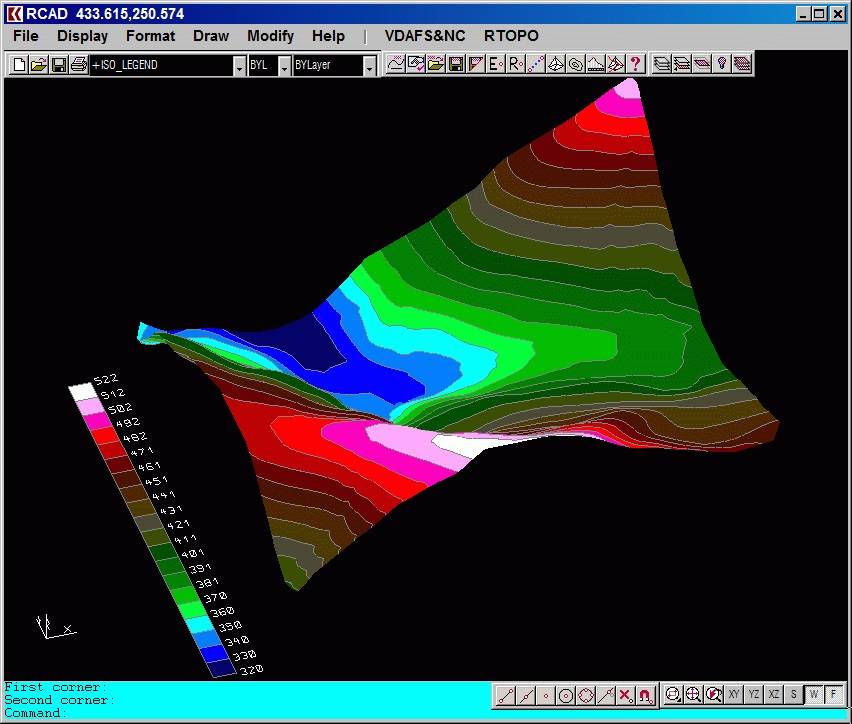
Task: Select the 'R' toolbar icon
Action: click(515, 64)
